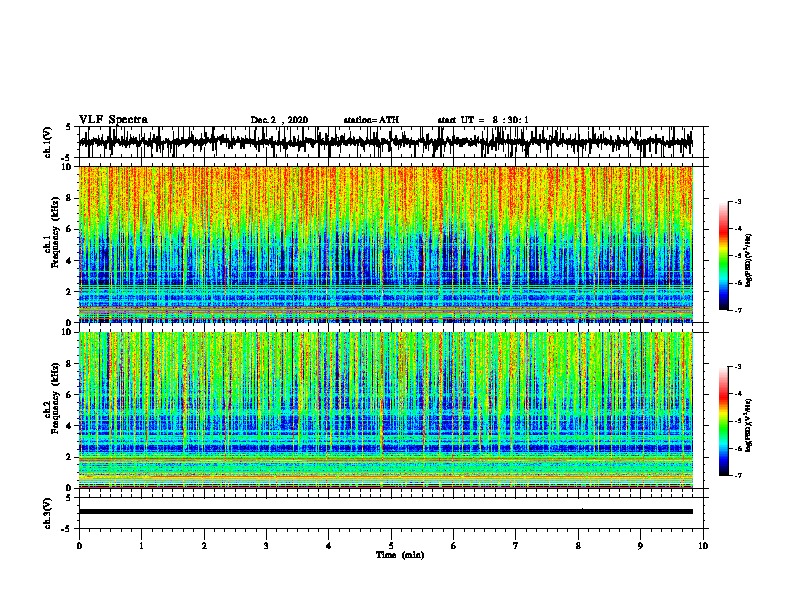
Task: Click the "-3" label on ch.1 colorbar
Action: [738, 201]
